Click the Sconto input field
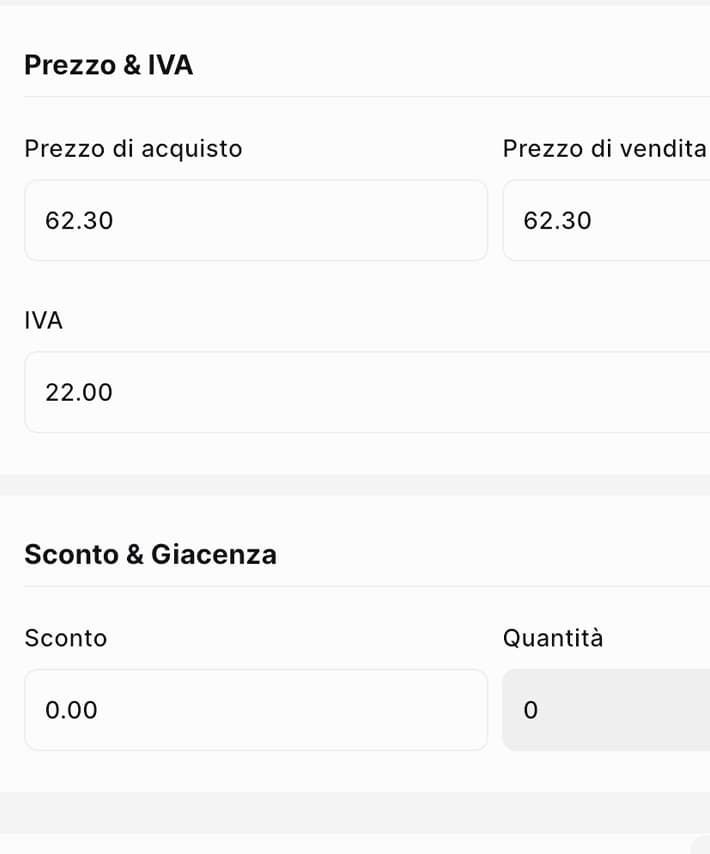The height and width of the screenshot is (854, 710). coord(256,710)
